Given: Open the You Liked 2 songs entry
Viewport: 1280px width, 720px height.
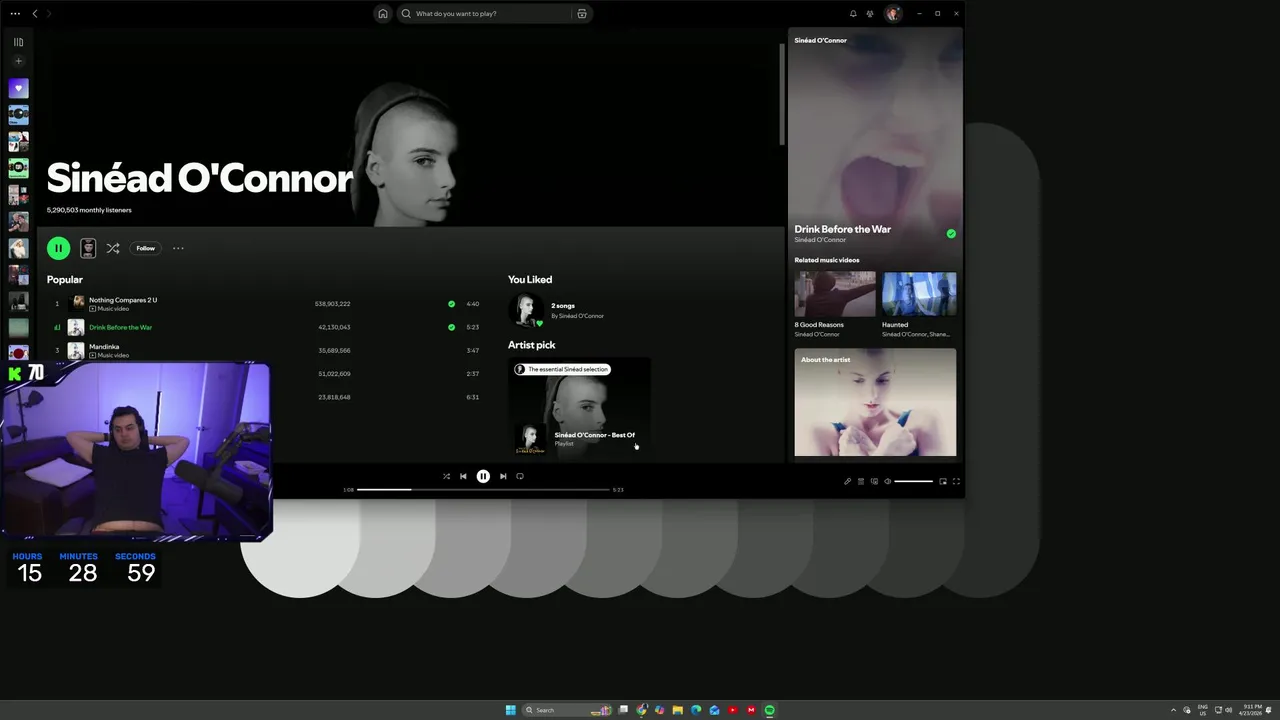Looking at the screenshot, I should 563,306.
